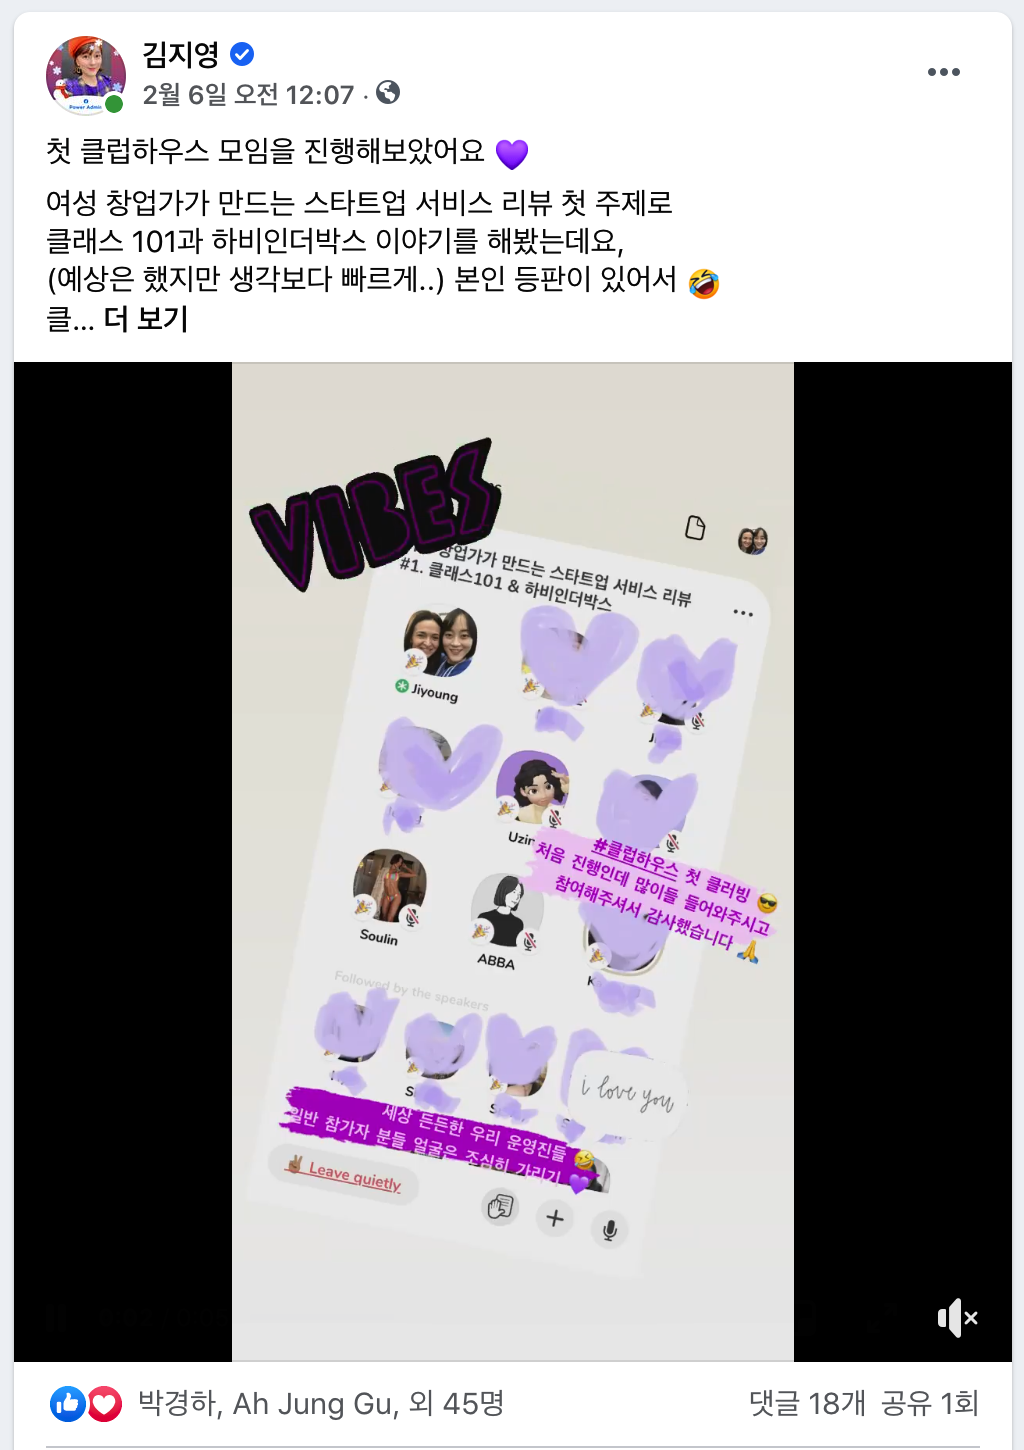Open 김지영's profile picture
The image size is (1024, 1450).
86,75
